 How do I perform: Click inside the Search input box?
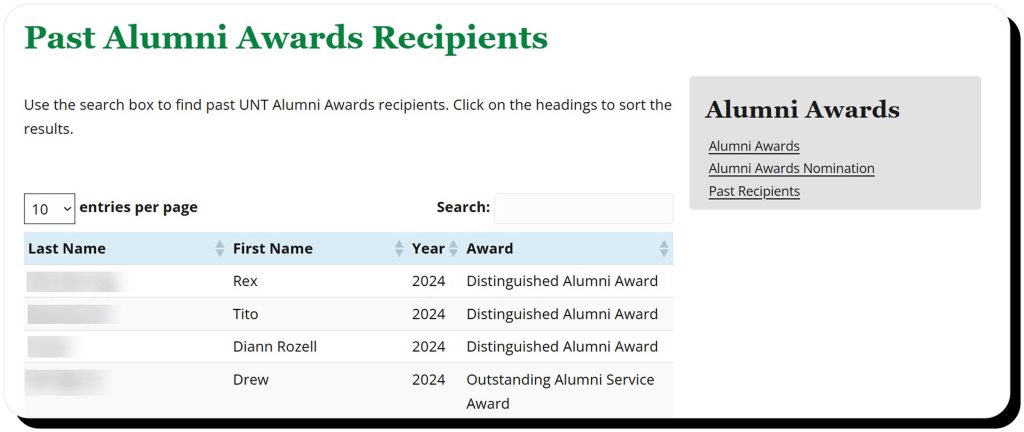pyautogui.click(x=583, y=208)
